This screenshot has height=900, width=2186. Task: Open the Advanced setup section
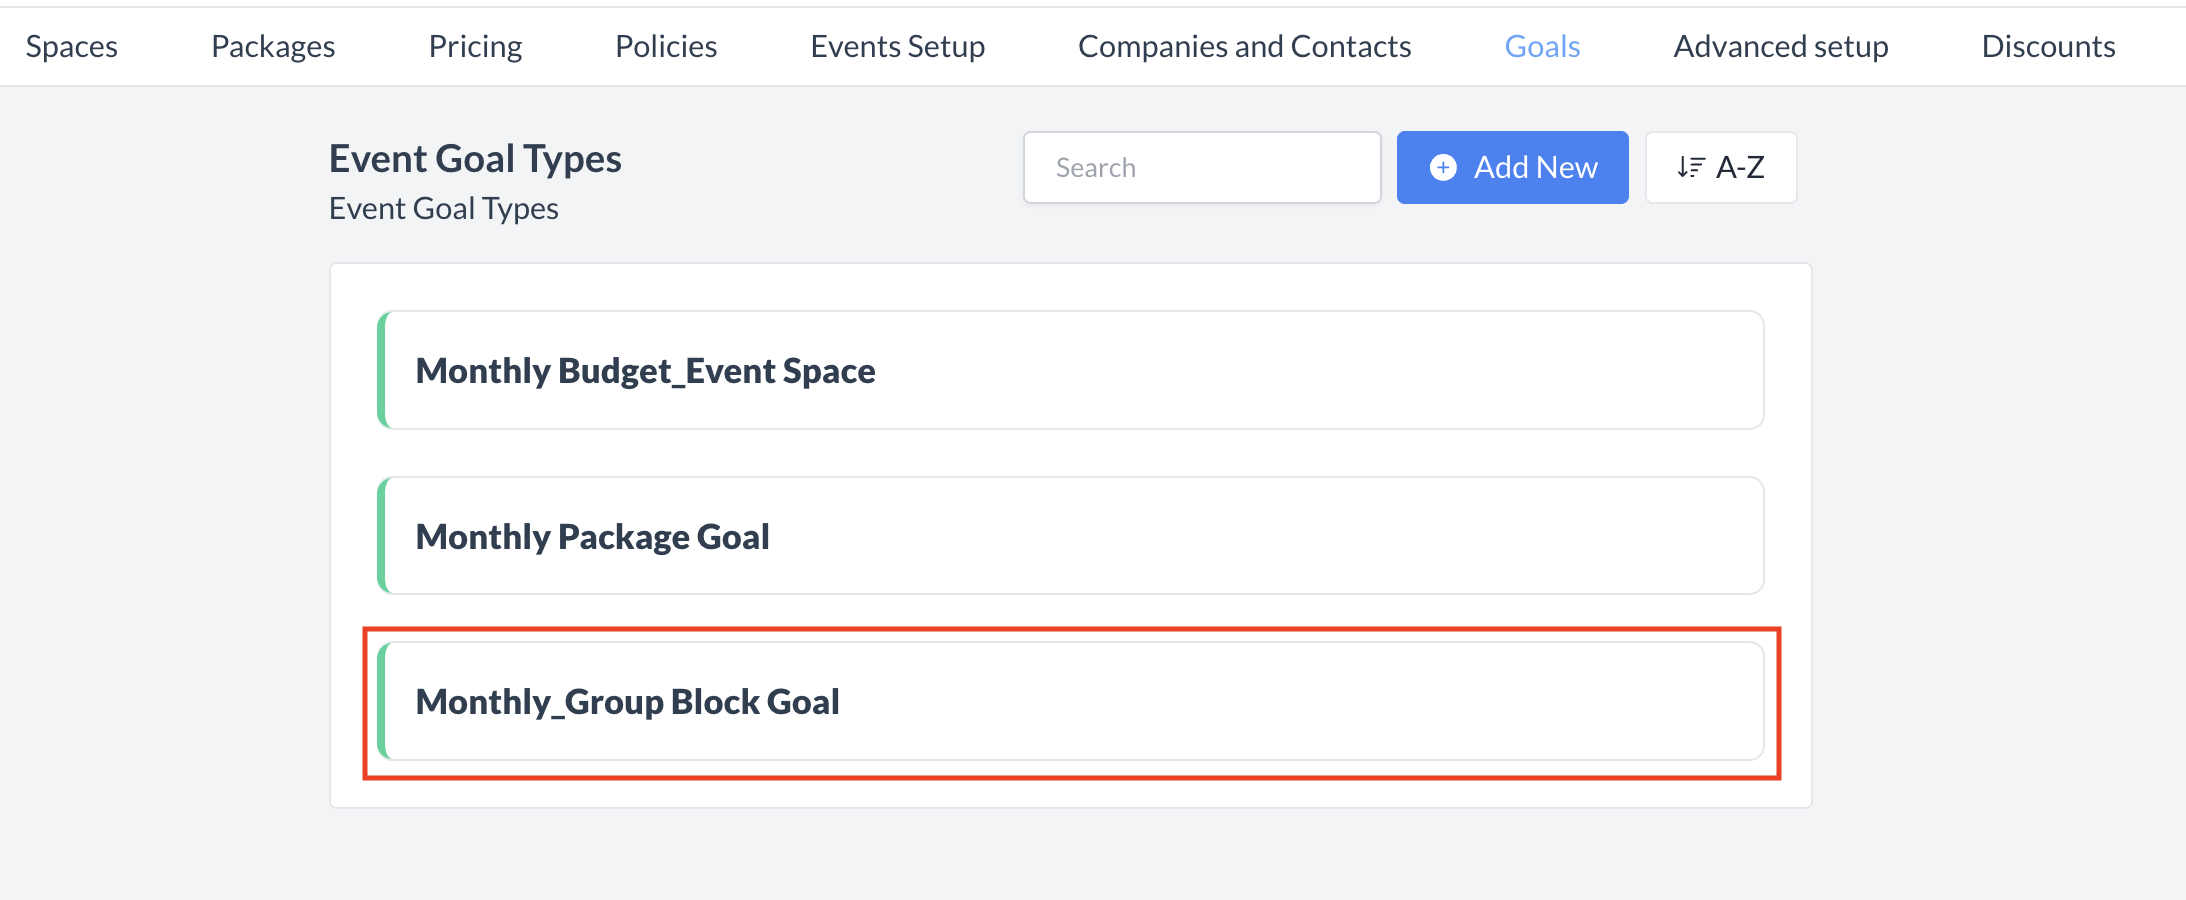coord(1781,46)
